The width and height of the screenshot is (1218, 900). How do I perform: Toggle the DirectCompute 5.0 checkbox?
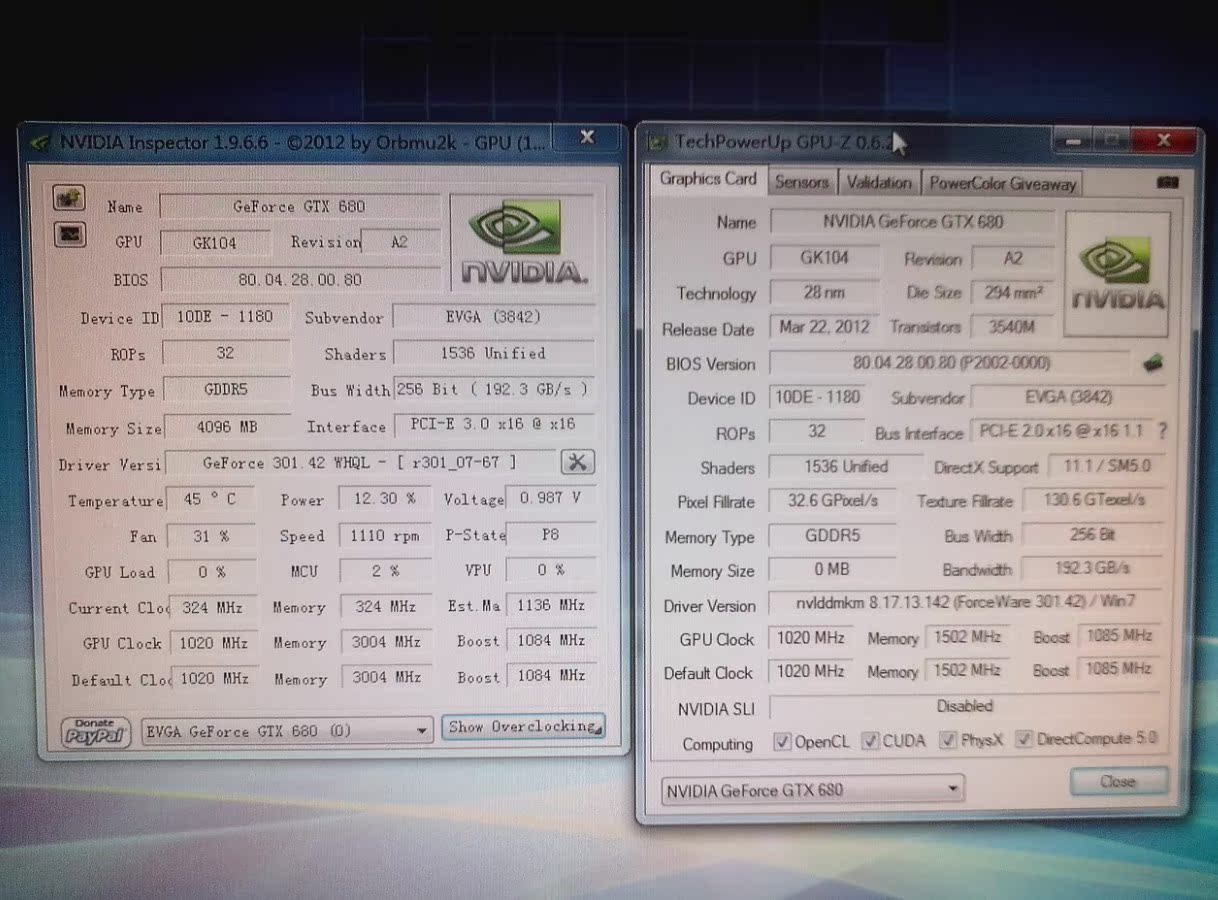pyautogui.click(x=1023, y=739)
